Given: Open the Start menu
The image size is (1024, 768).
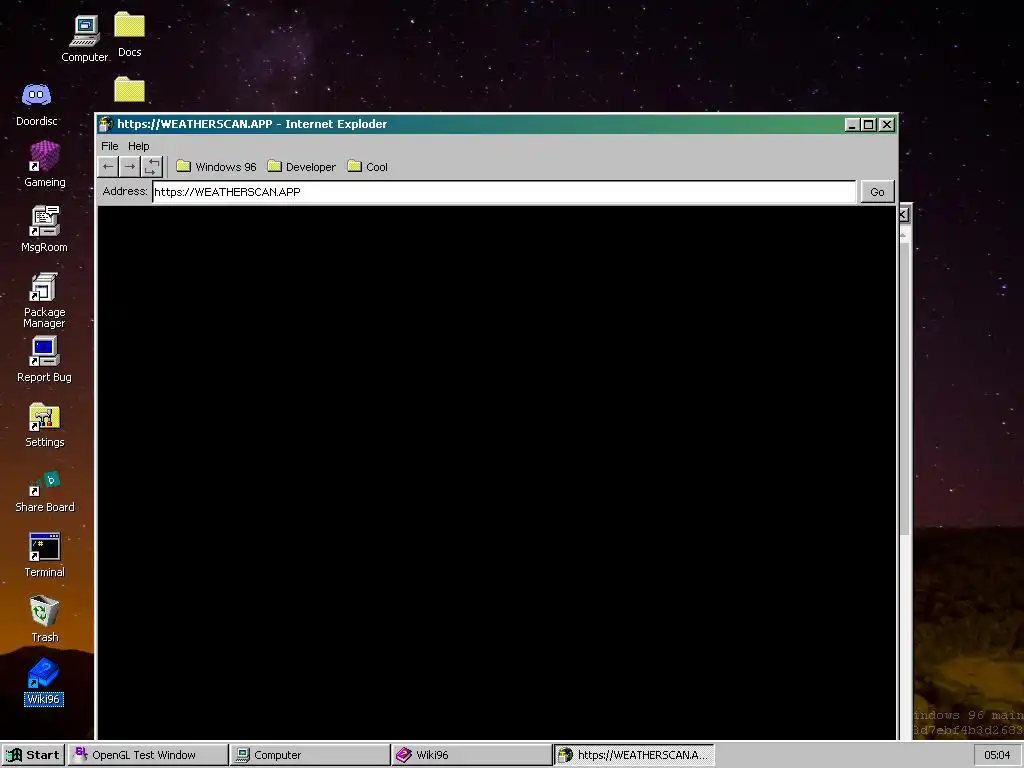Looking at the screenshot, I should point(33,755).
